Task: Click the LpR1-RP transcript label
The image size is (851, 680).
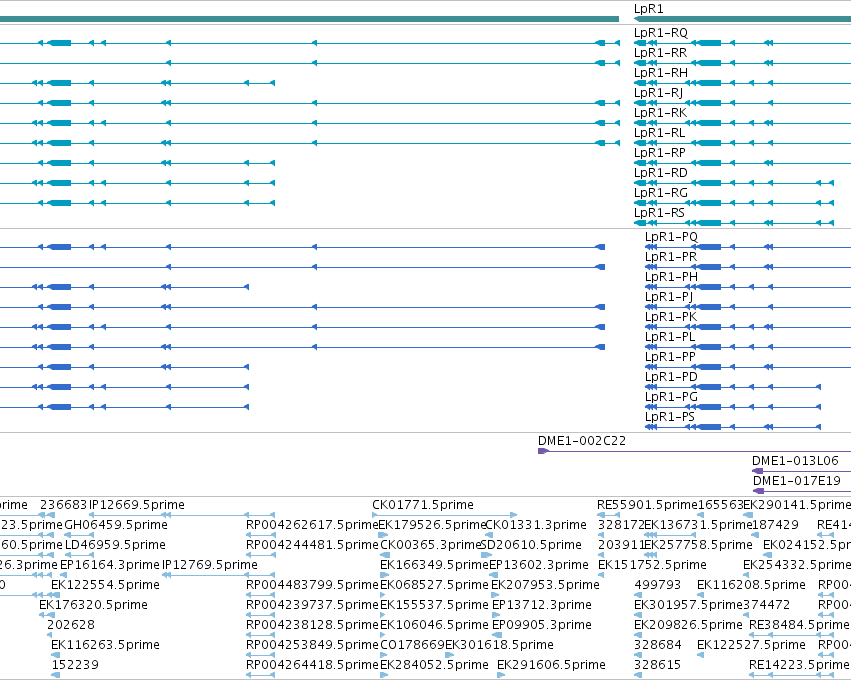Action: (x=660, y=154)
